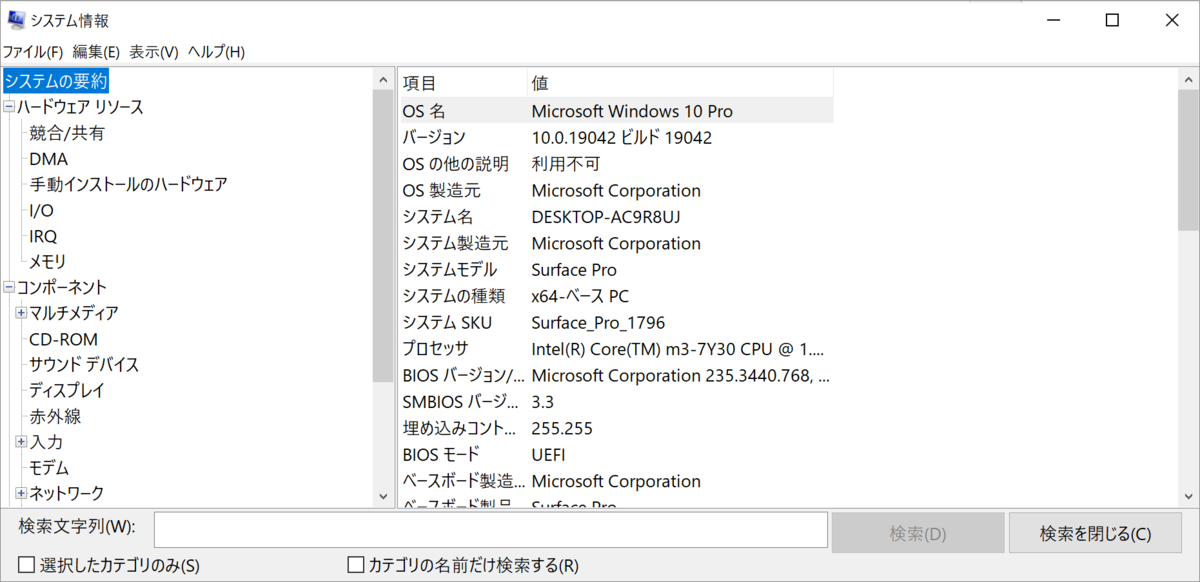1200x582 pixels.
Task: Click the x64-ベース PC value
Action: (580, 296)
